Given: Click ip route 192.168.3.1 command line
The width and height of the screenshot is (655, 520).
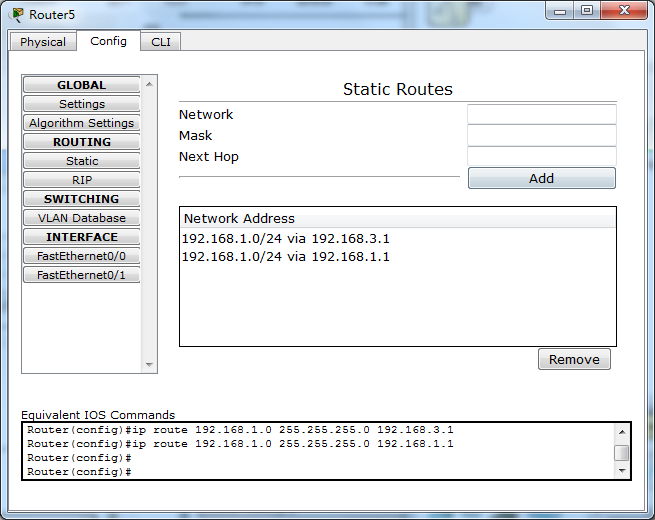Looking at the screenshot, I should (x=240, y=430).
